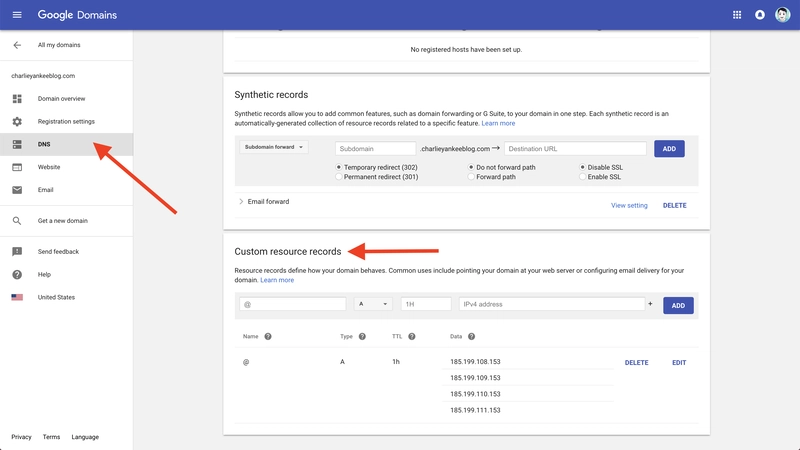This screenshot has width=800, height=450.
Task: Go back using the left arrow icon
Action: pos(17,45)
